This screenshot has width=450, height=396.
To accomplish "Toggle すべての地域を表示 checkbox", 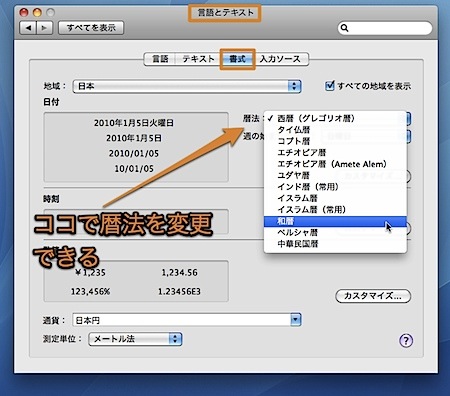I will point(329,86).
